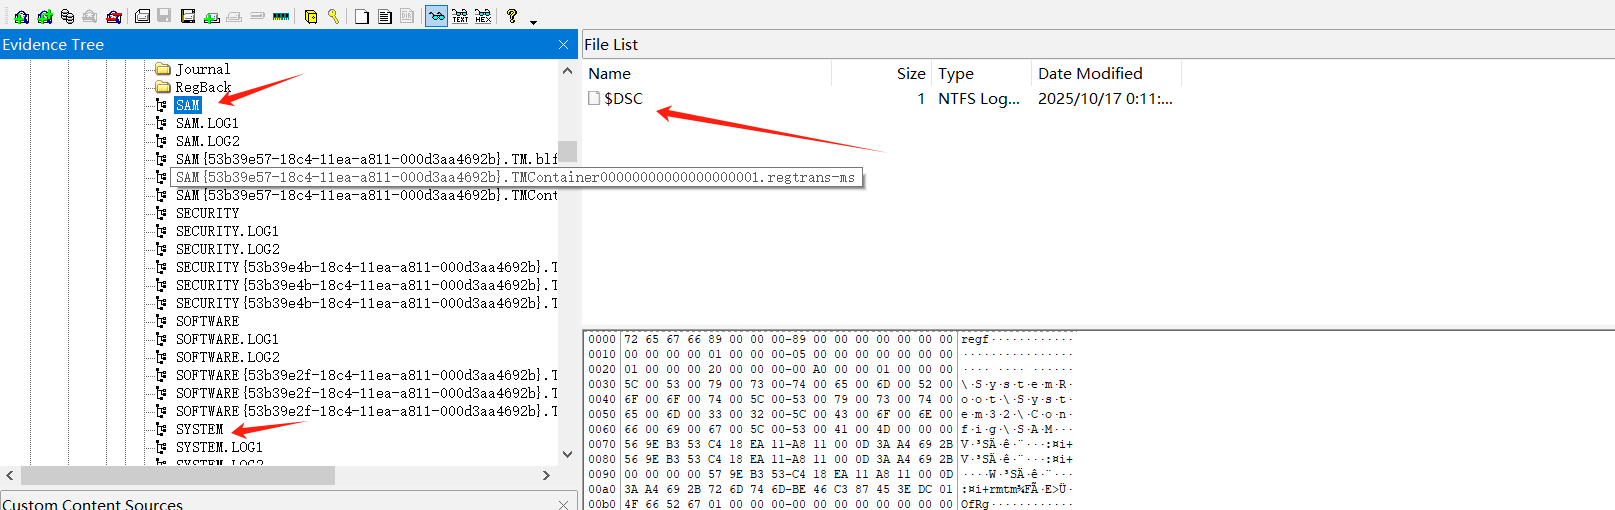Viewport: 1615px width, 510px height.
Task: Select the RegBack folder in Evidence Tree
Action: 203,87
